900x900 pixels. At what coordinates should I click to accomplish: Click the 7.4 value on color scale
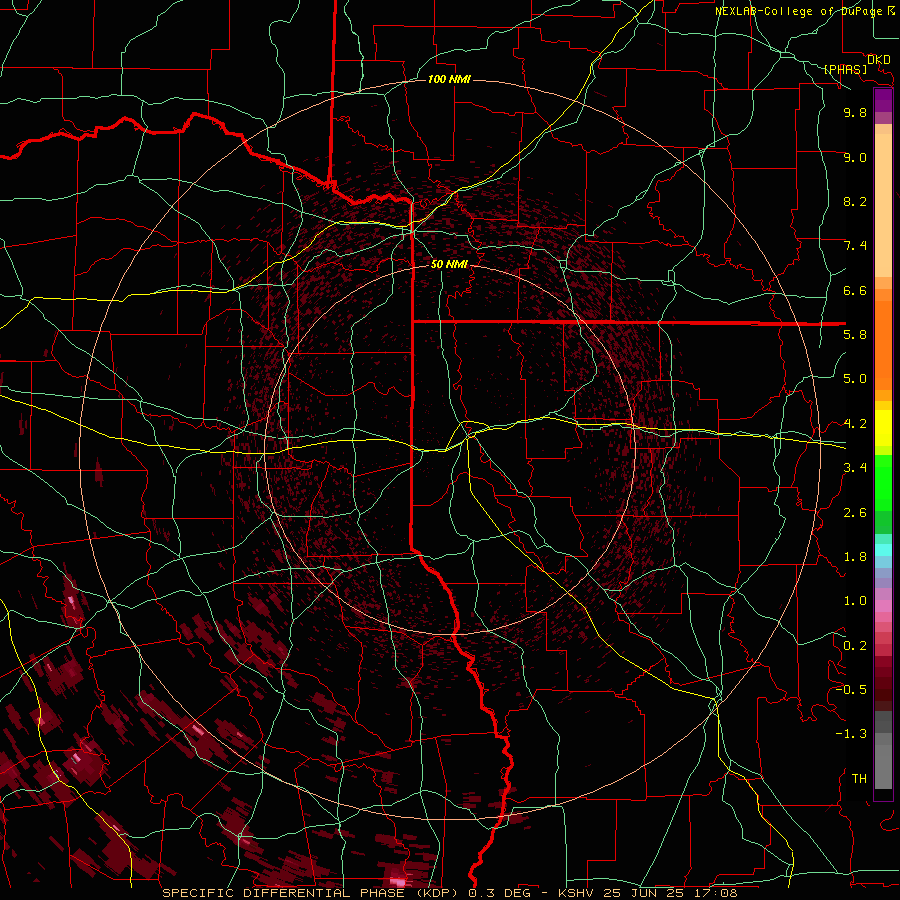pos(855,246)
